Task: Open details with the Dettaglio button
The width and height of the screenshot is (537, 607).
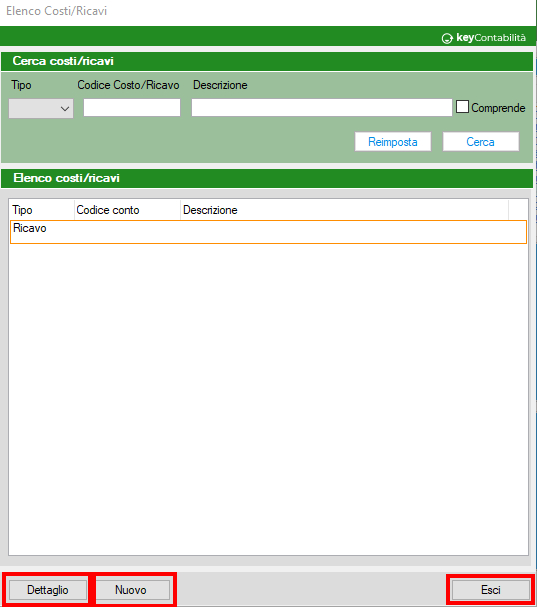Action: click(x=48, y=590)
